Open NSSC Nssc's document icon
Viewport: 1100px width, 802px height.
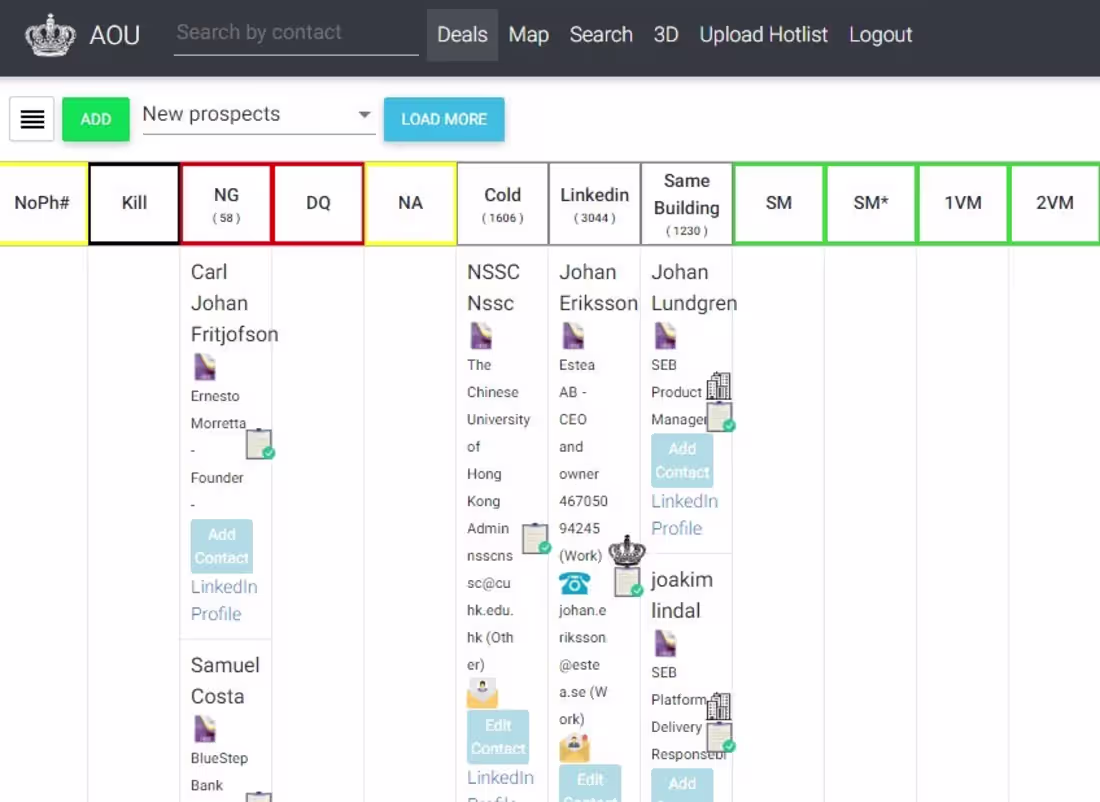click(x=481, y=335)
